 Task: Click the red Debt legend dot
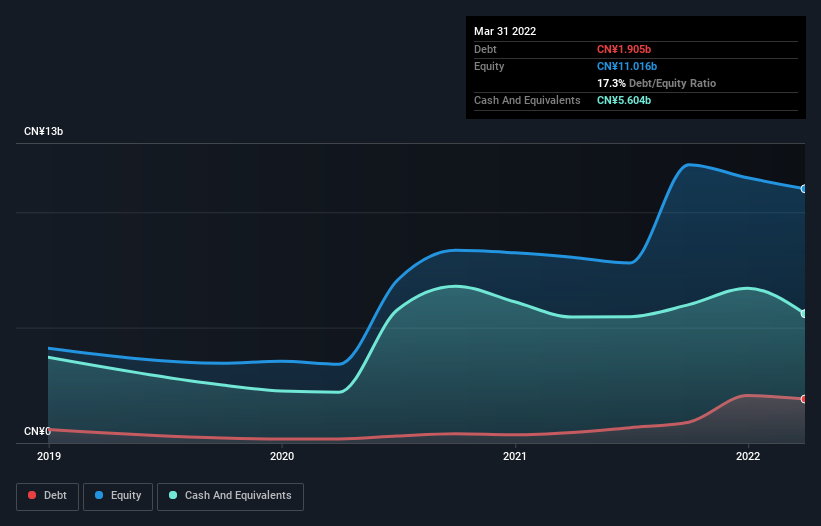[x=32, y=495]
